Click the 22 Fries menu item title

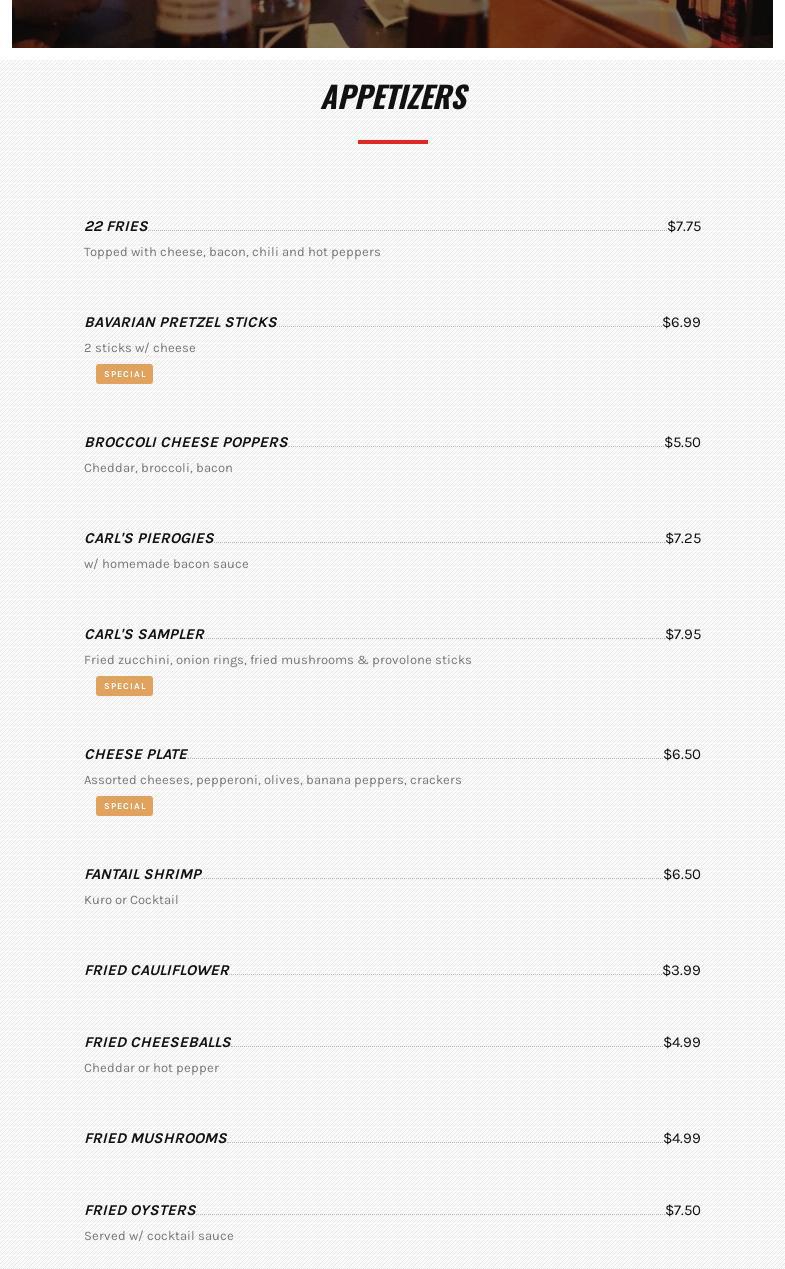click(116, 226)
